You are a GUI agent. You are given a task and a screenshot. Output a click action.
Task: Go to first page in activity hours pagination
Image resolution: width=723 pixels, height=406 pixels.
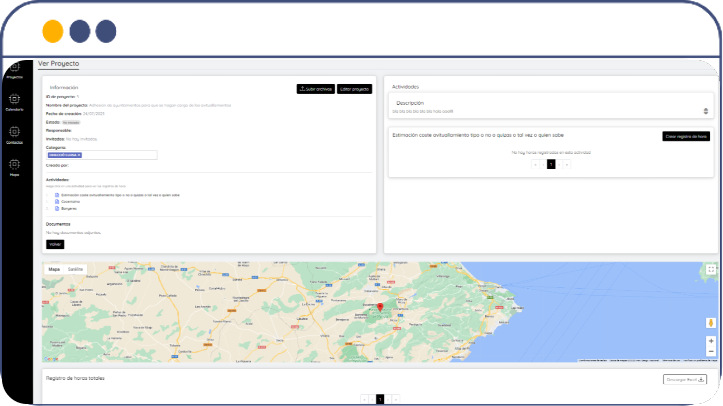click(535, 165)
